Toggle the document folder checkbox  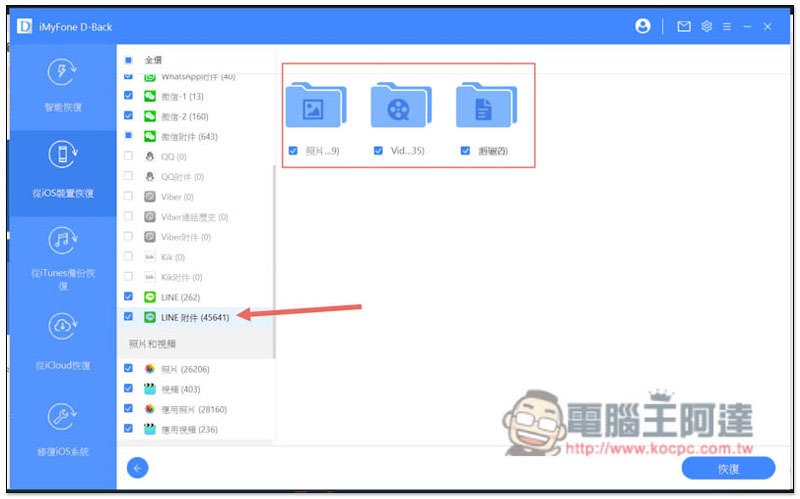pos(465,151)
